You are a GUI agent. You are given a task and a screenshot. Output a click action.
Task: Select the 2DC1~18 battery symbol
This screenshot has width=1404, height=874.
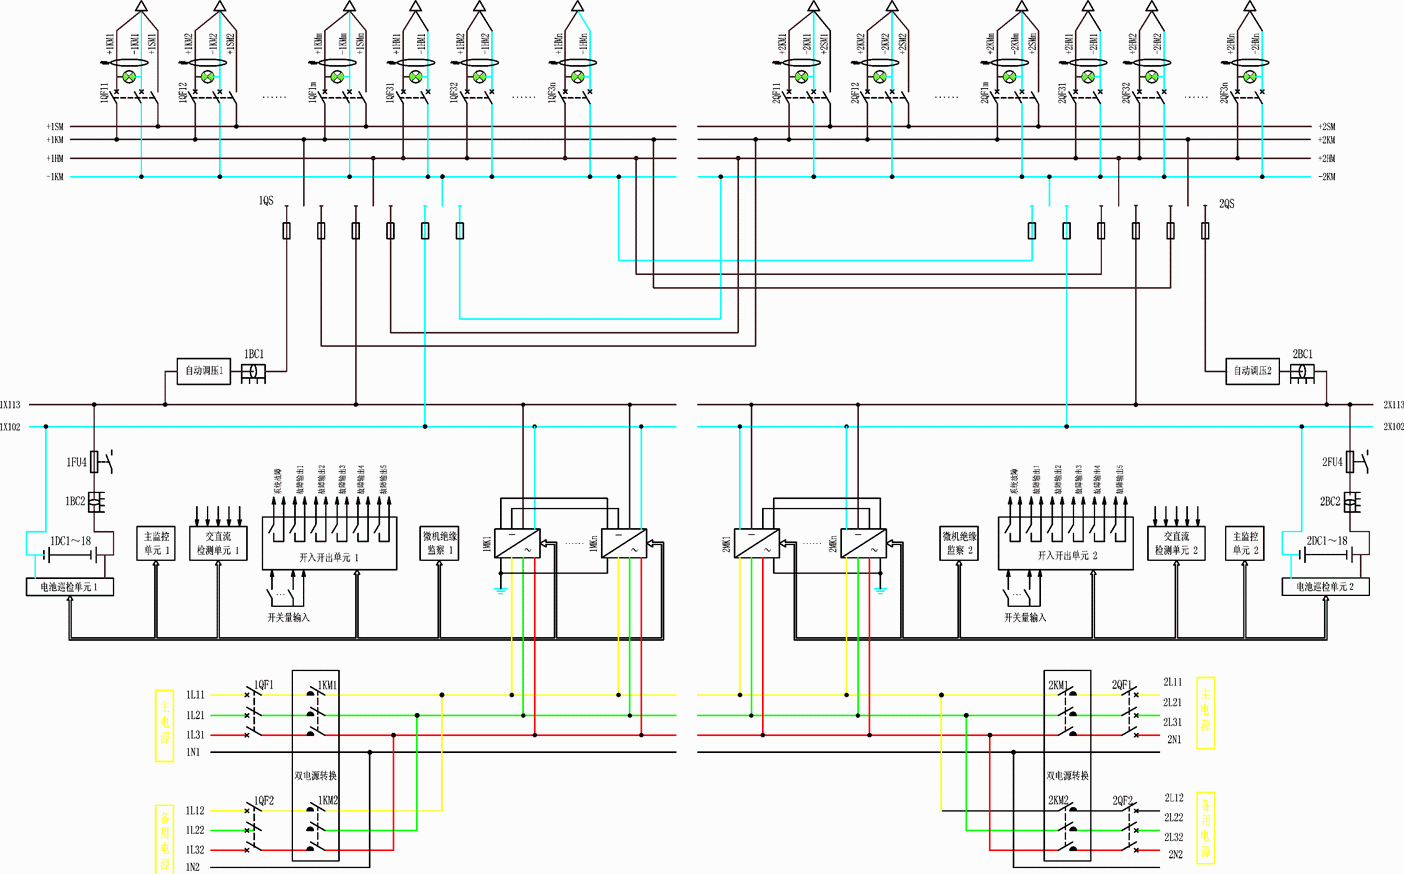tap(1326, 553)
